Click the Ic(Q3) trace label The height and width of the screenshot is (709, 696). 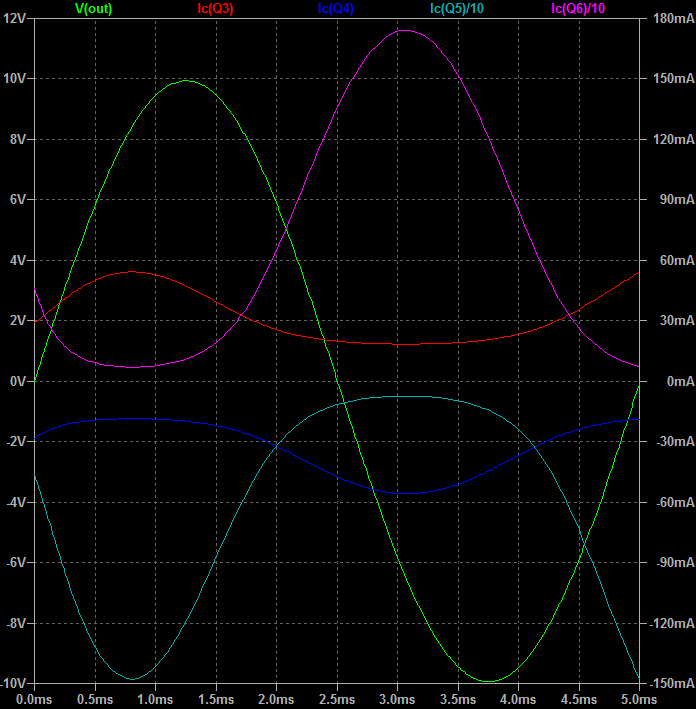215,9
